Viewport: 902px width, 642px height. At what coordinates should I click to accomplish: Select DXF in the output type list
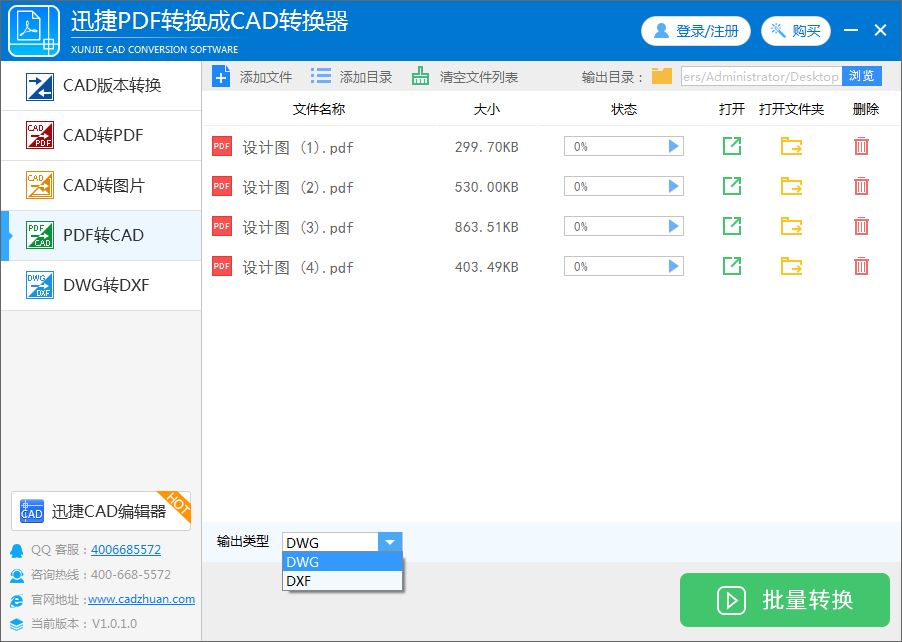[342, 581]
